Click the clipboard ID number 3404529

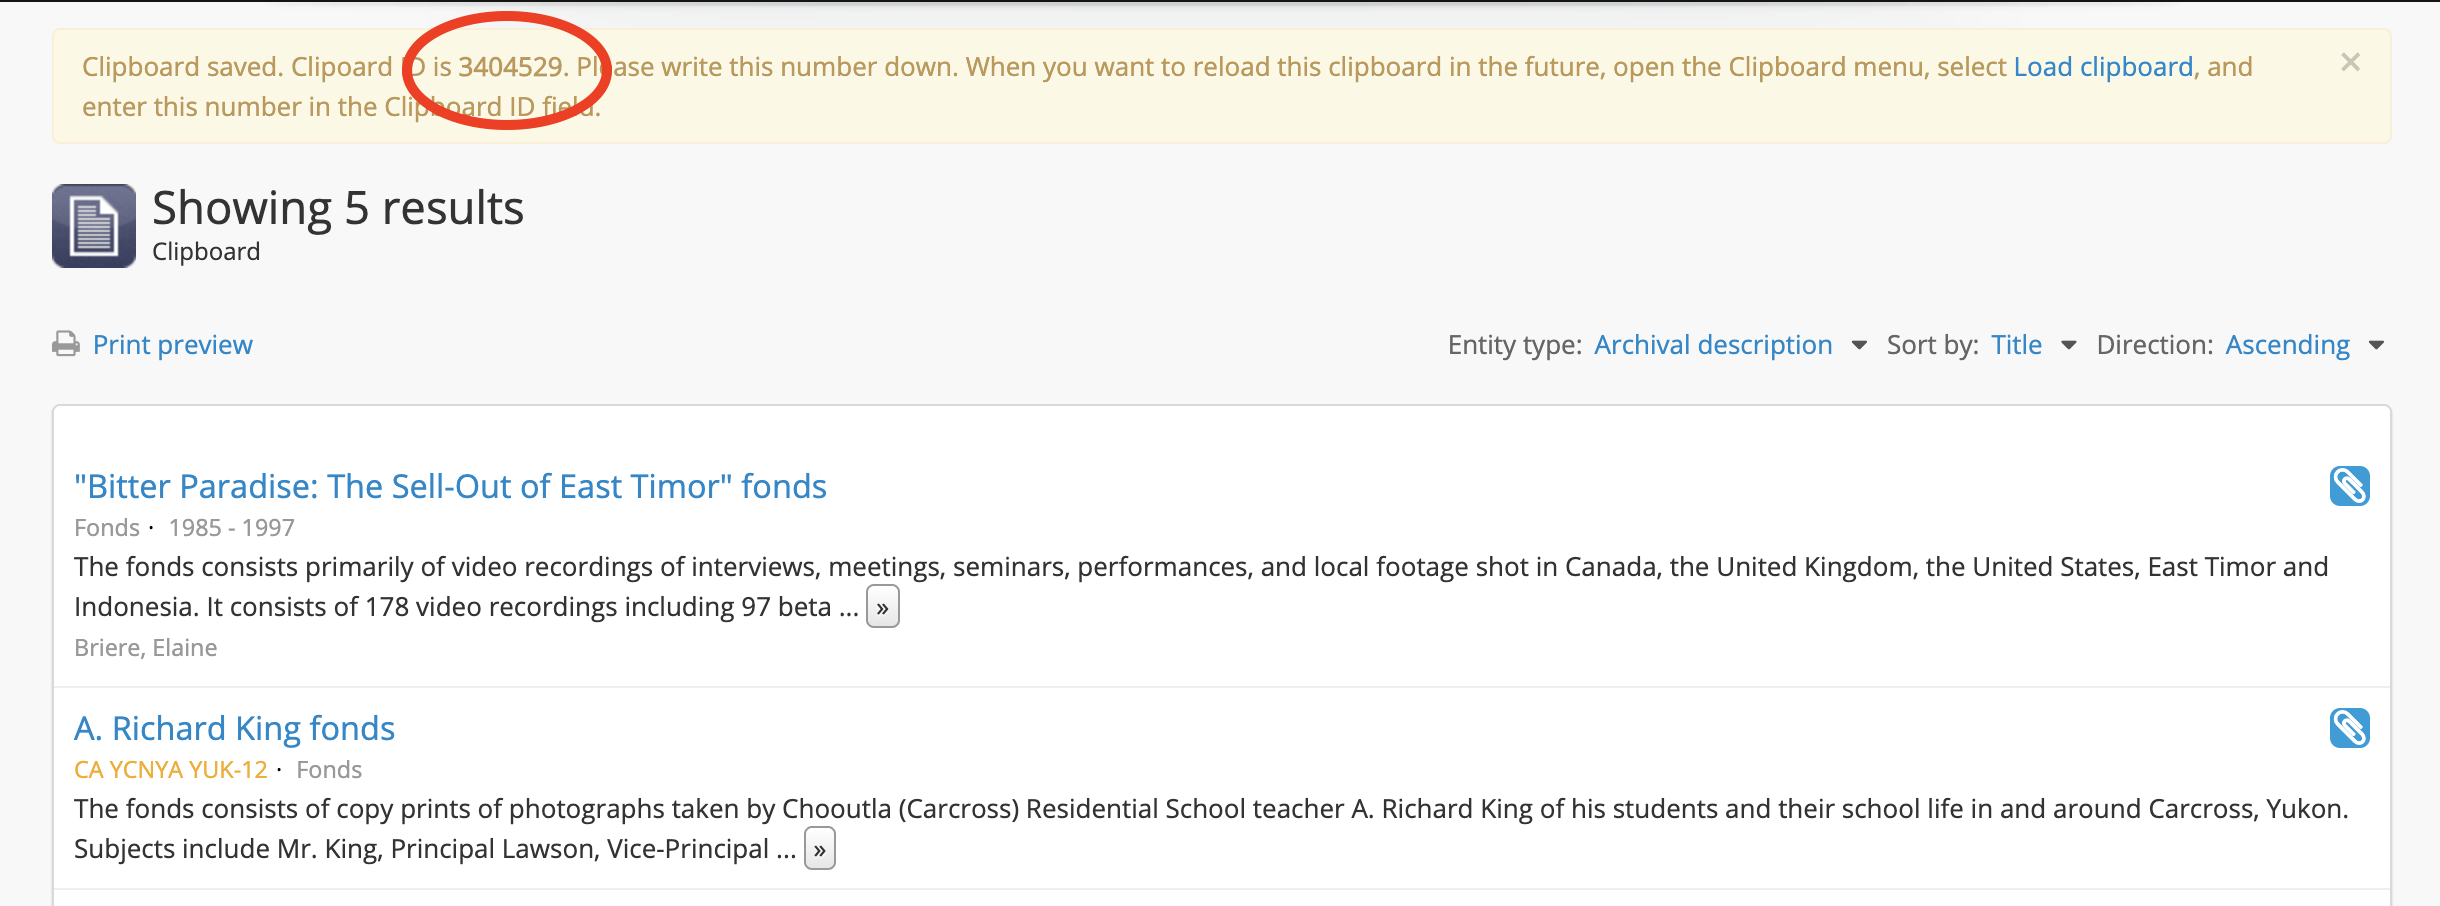(x=510, y=67)
